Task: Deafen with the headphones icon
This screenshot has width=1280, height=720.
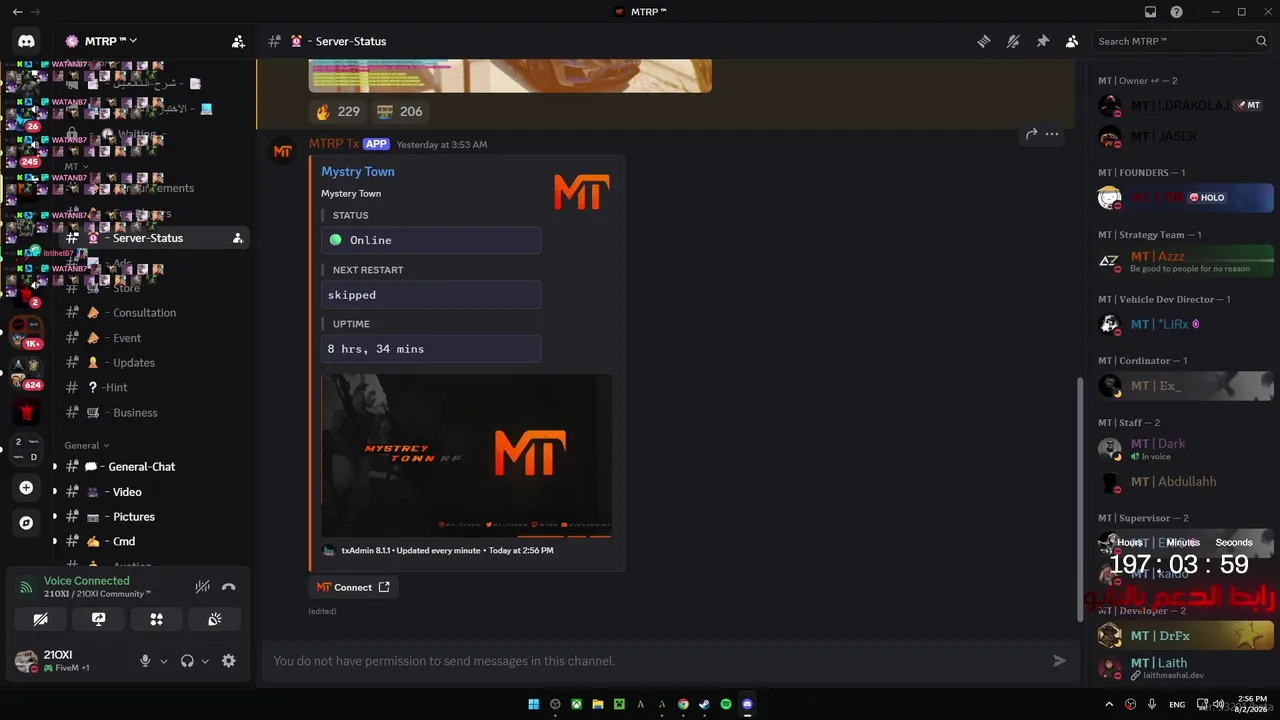Action: [187, 661]
